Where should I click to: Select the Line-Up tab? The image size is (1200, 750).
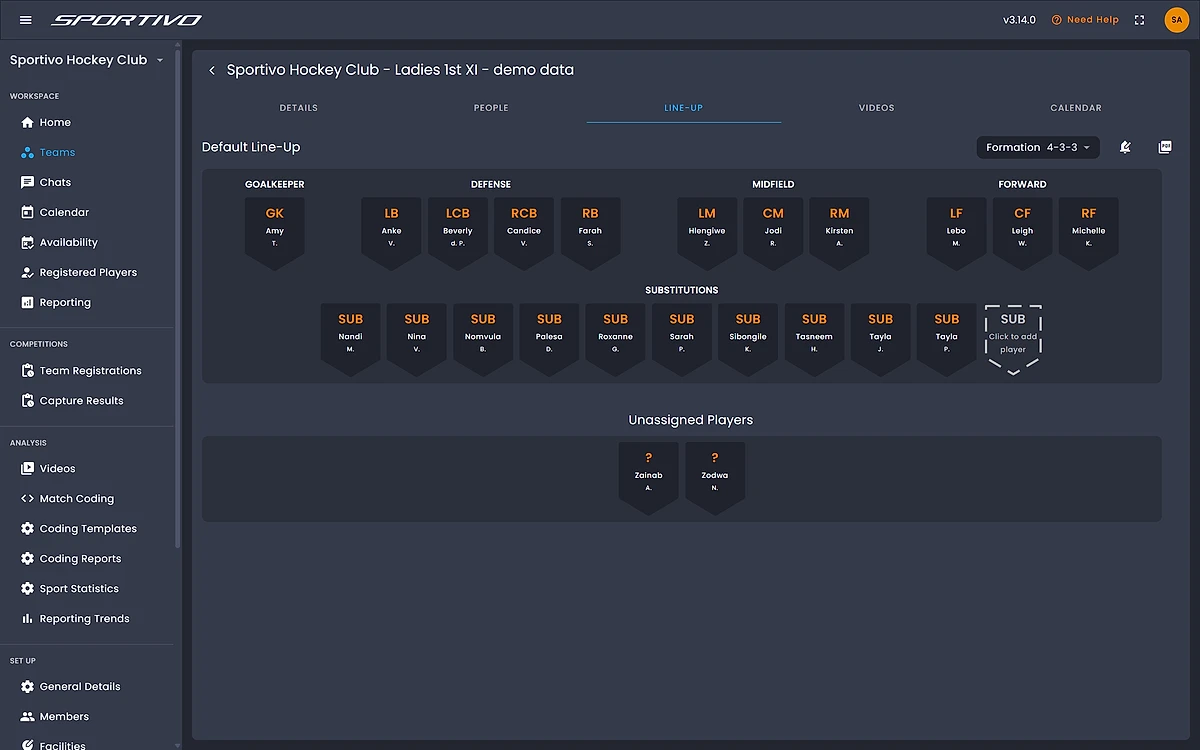click(x=684, y=107)
